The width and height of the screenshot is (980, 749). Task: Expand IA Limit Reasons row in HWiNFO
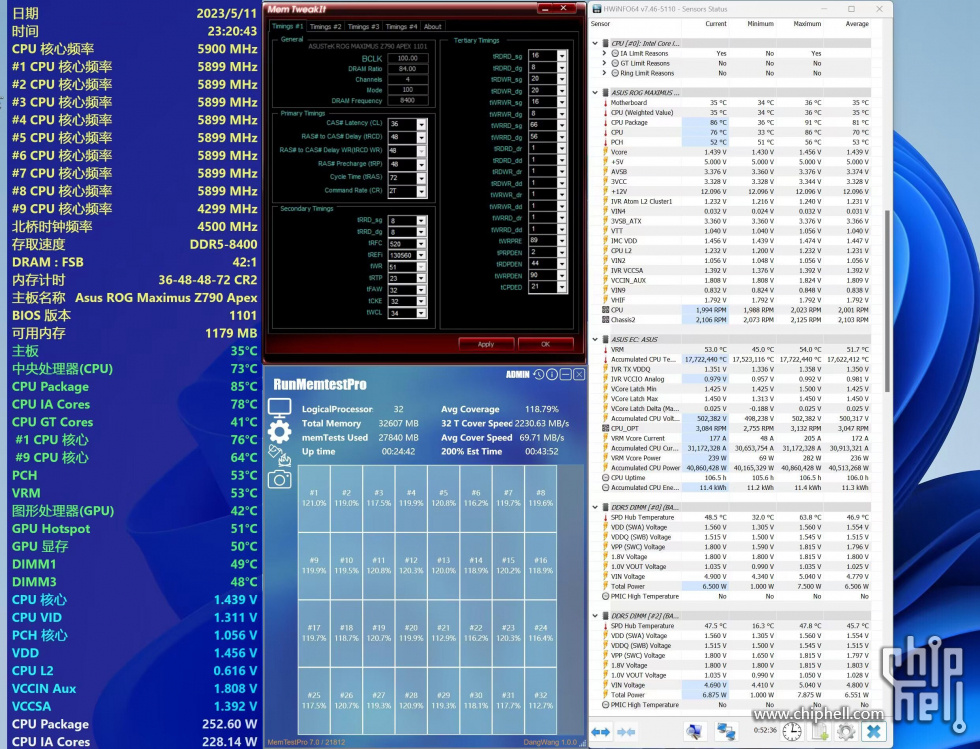(604, 54)
